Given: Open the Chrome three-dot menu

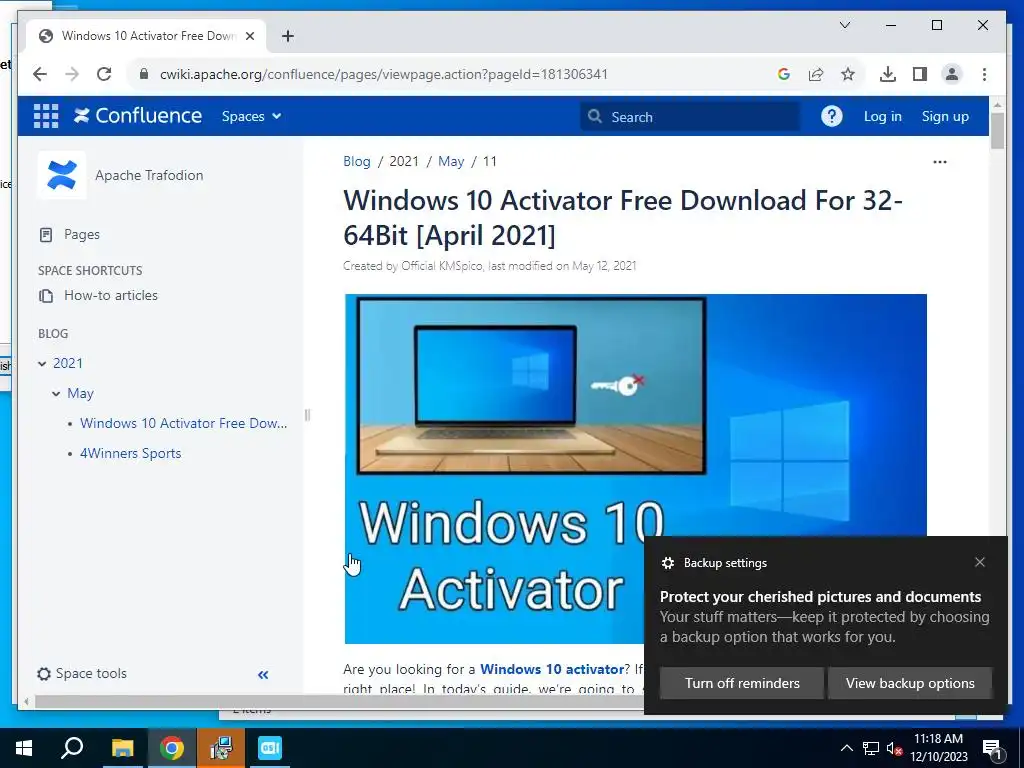Looking at the screenshot, I should pyautogui.click(x=984, y=74).
